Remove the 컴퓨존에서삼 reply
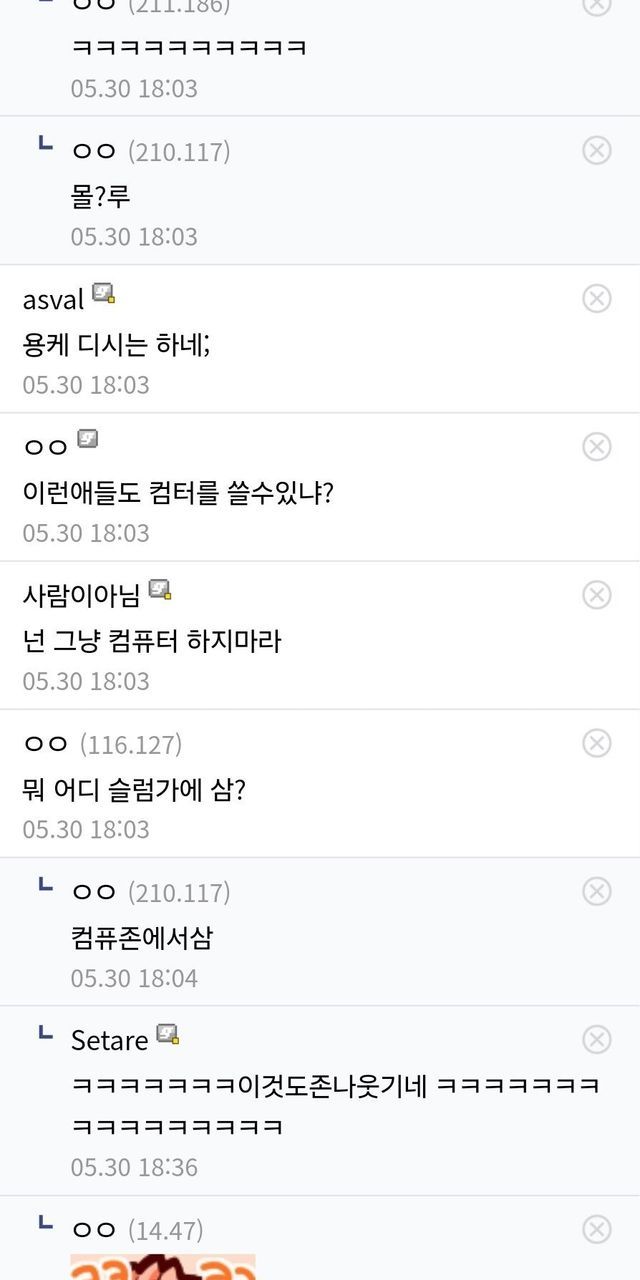640x1280 pixels. pyautogui.click(x=597, y=891)
